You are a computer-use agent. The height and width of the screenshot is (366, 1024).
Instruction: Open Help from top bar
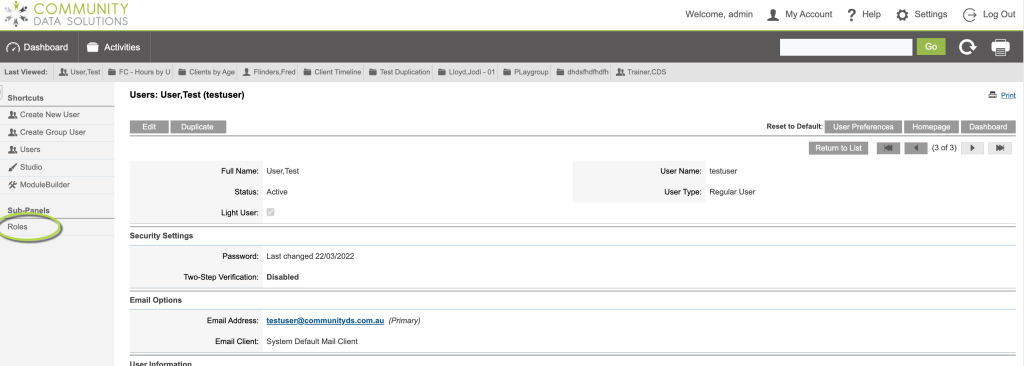coord(871,14)
